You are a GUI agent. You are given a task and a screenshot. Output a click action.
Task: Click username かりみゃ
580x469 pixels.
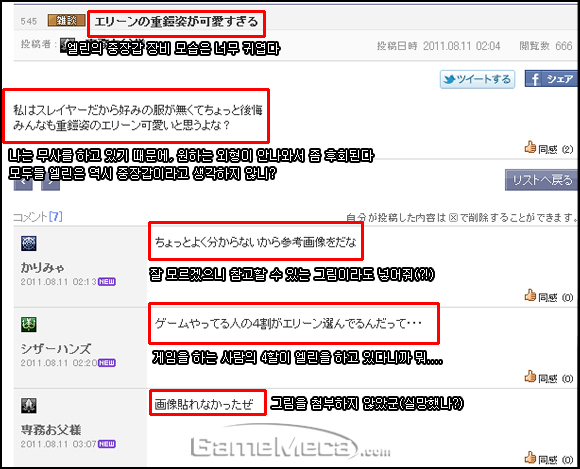coord(43,267)
